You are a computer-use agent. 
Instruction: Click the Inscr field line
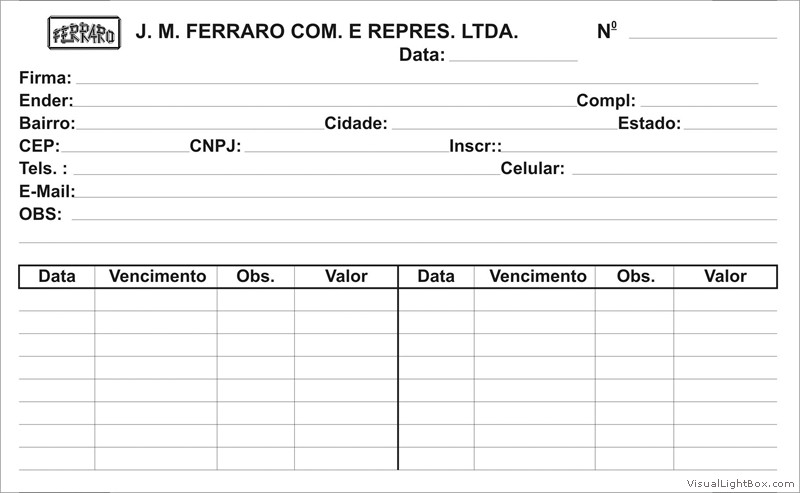[x=640, y=145]
